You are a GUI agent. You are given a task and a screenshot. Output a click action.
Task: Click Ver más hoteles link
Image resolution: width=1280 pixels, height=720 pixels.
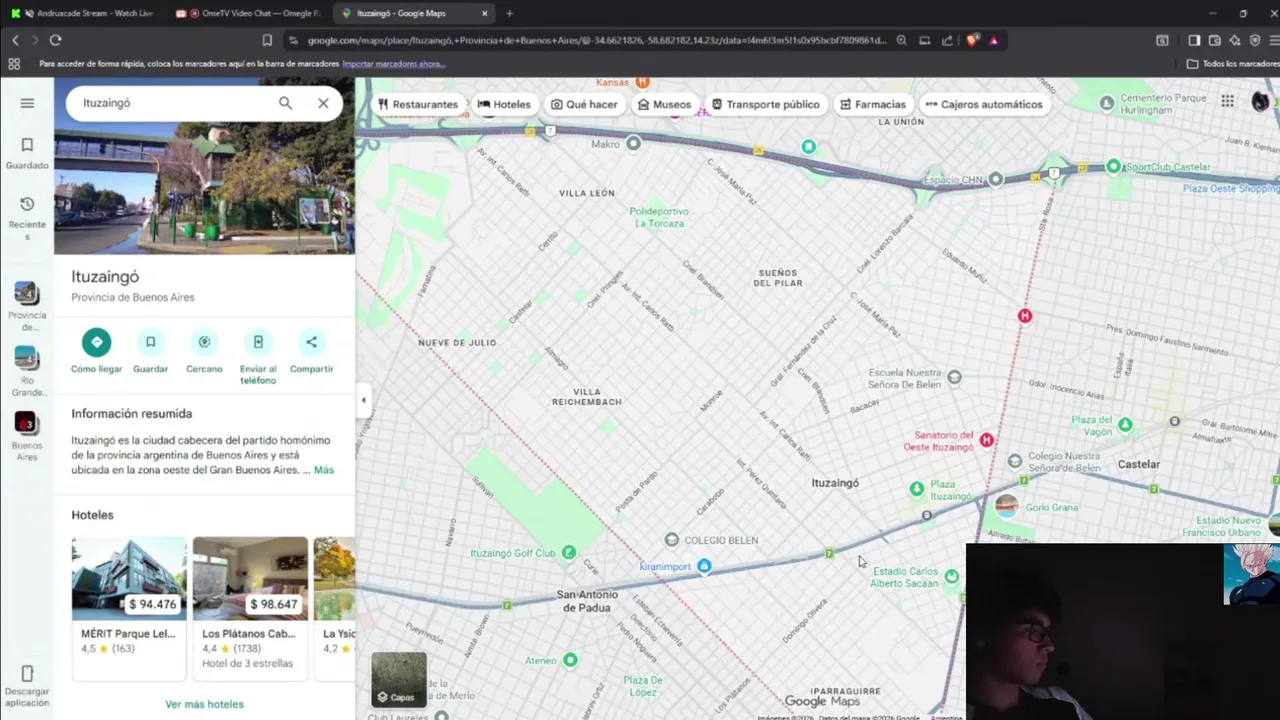tap(204, 704)
